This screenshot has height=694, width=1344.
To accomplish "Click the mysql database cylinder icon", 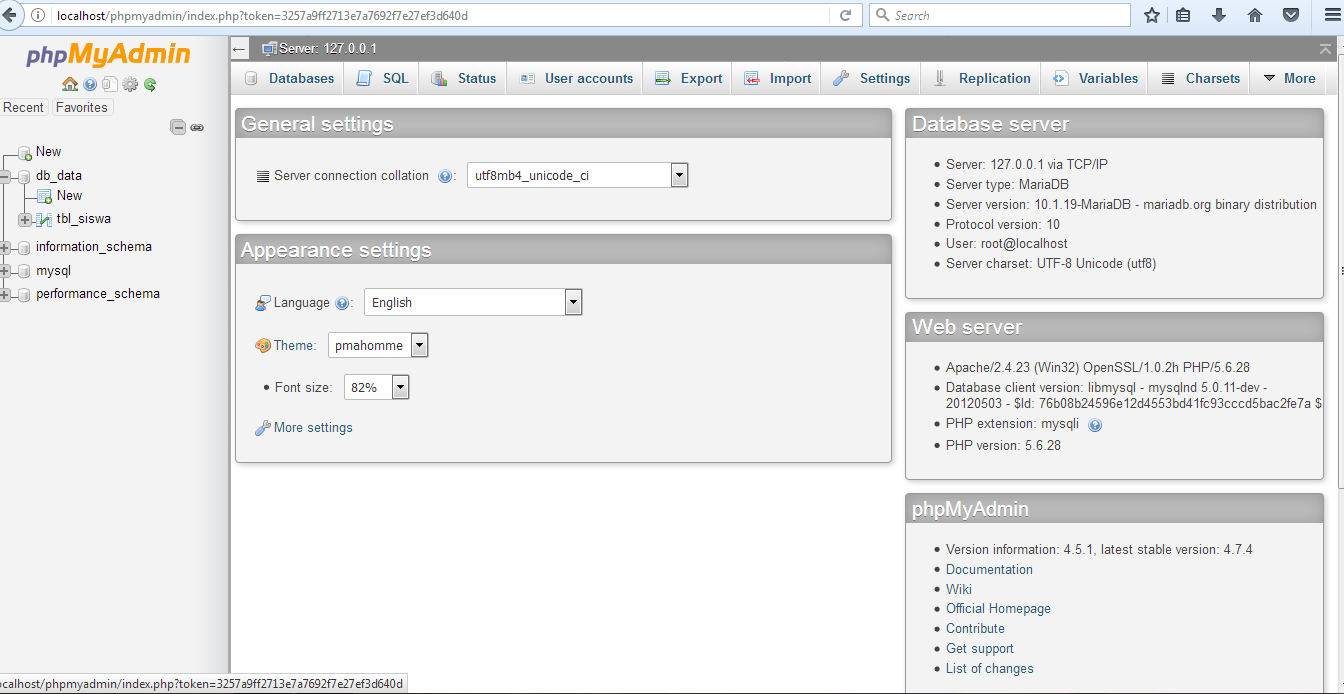I will (x=24, y=271).
